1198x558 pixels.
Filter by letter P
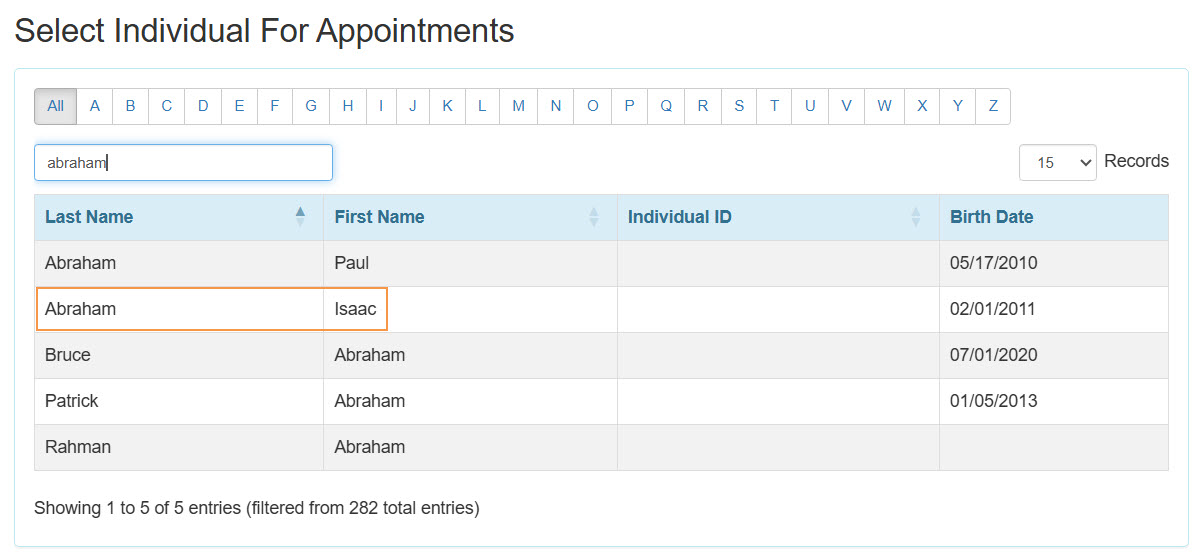point(629,106)
